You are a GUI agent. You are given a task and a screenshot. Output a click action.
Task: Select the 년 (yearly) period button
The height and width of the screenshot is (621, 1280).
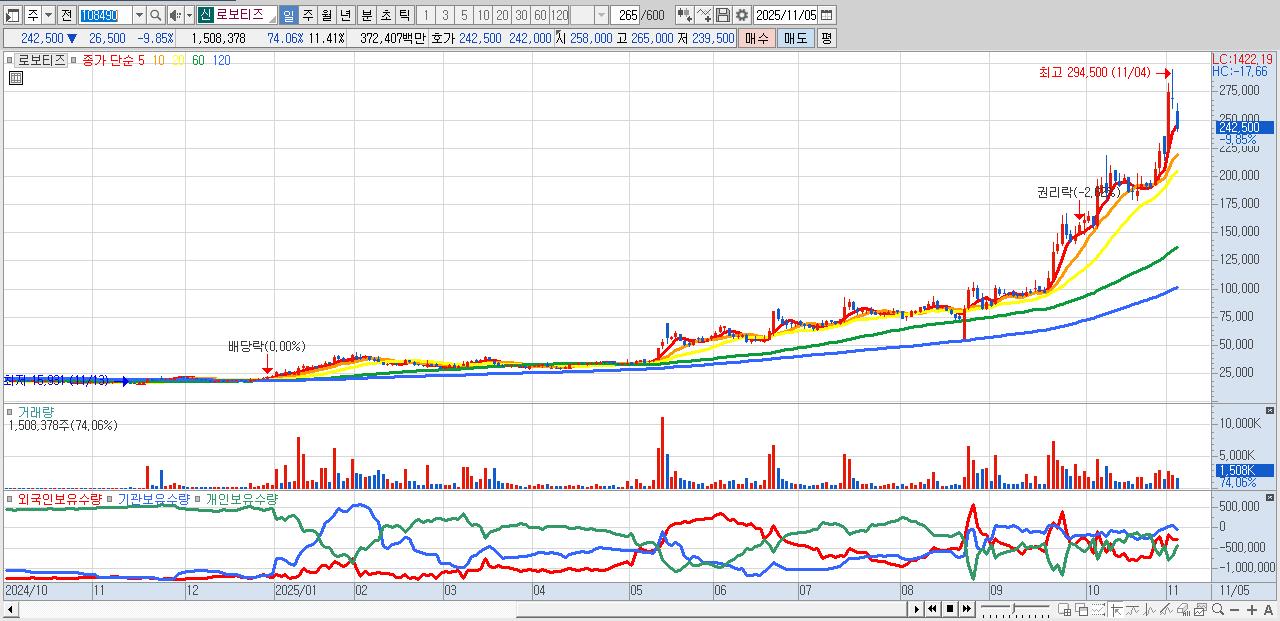345,15
